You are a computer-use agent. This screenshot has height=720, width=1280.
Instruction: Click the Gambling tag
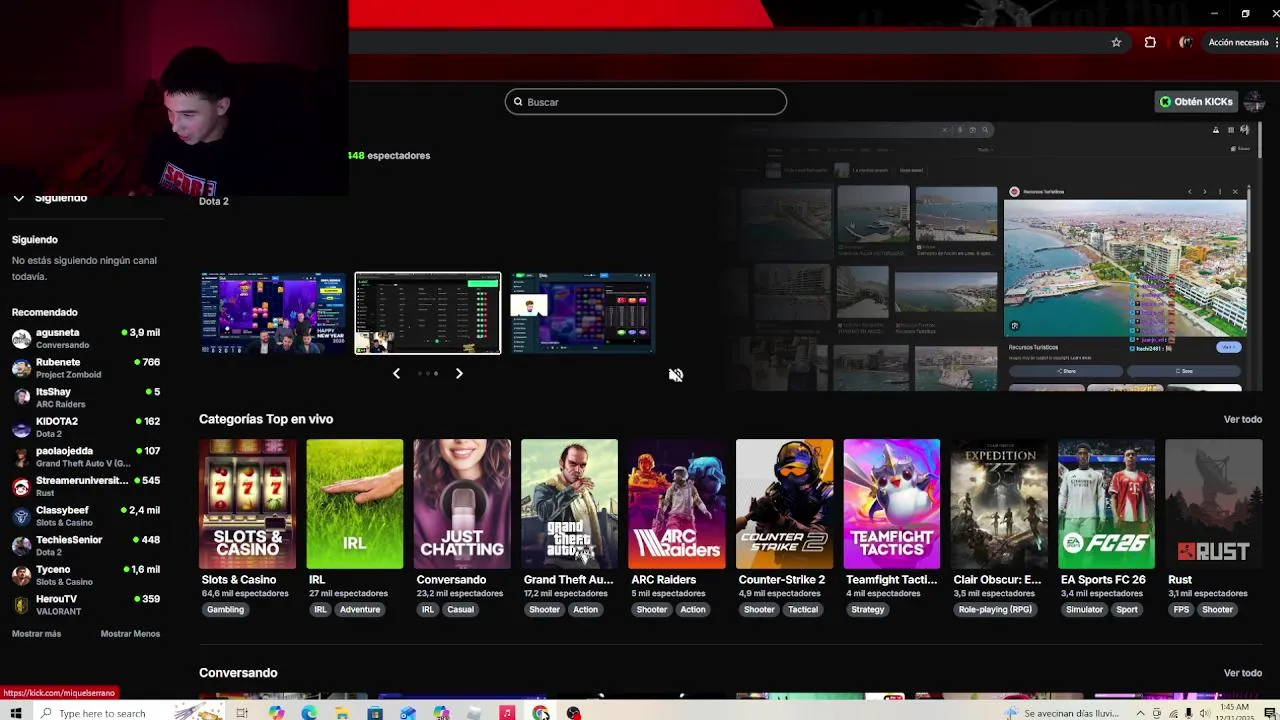pyautogui.click(x=225, y=610)
